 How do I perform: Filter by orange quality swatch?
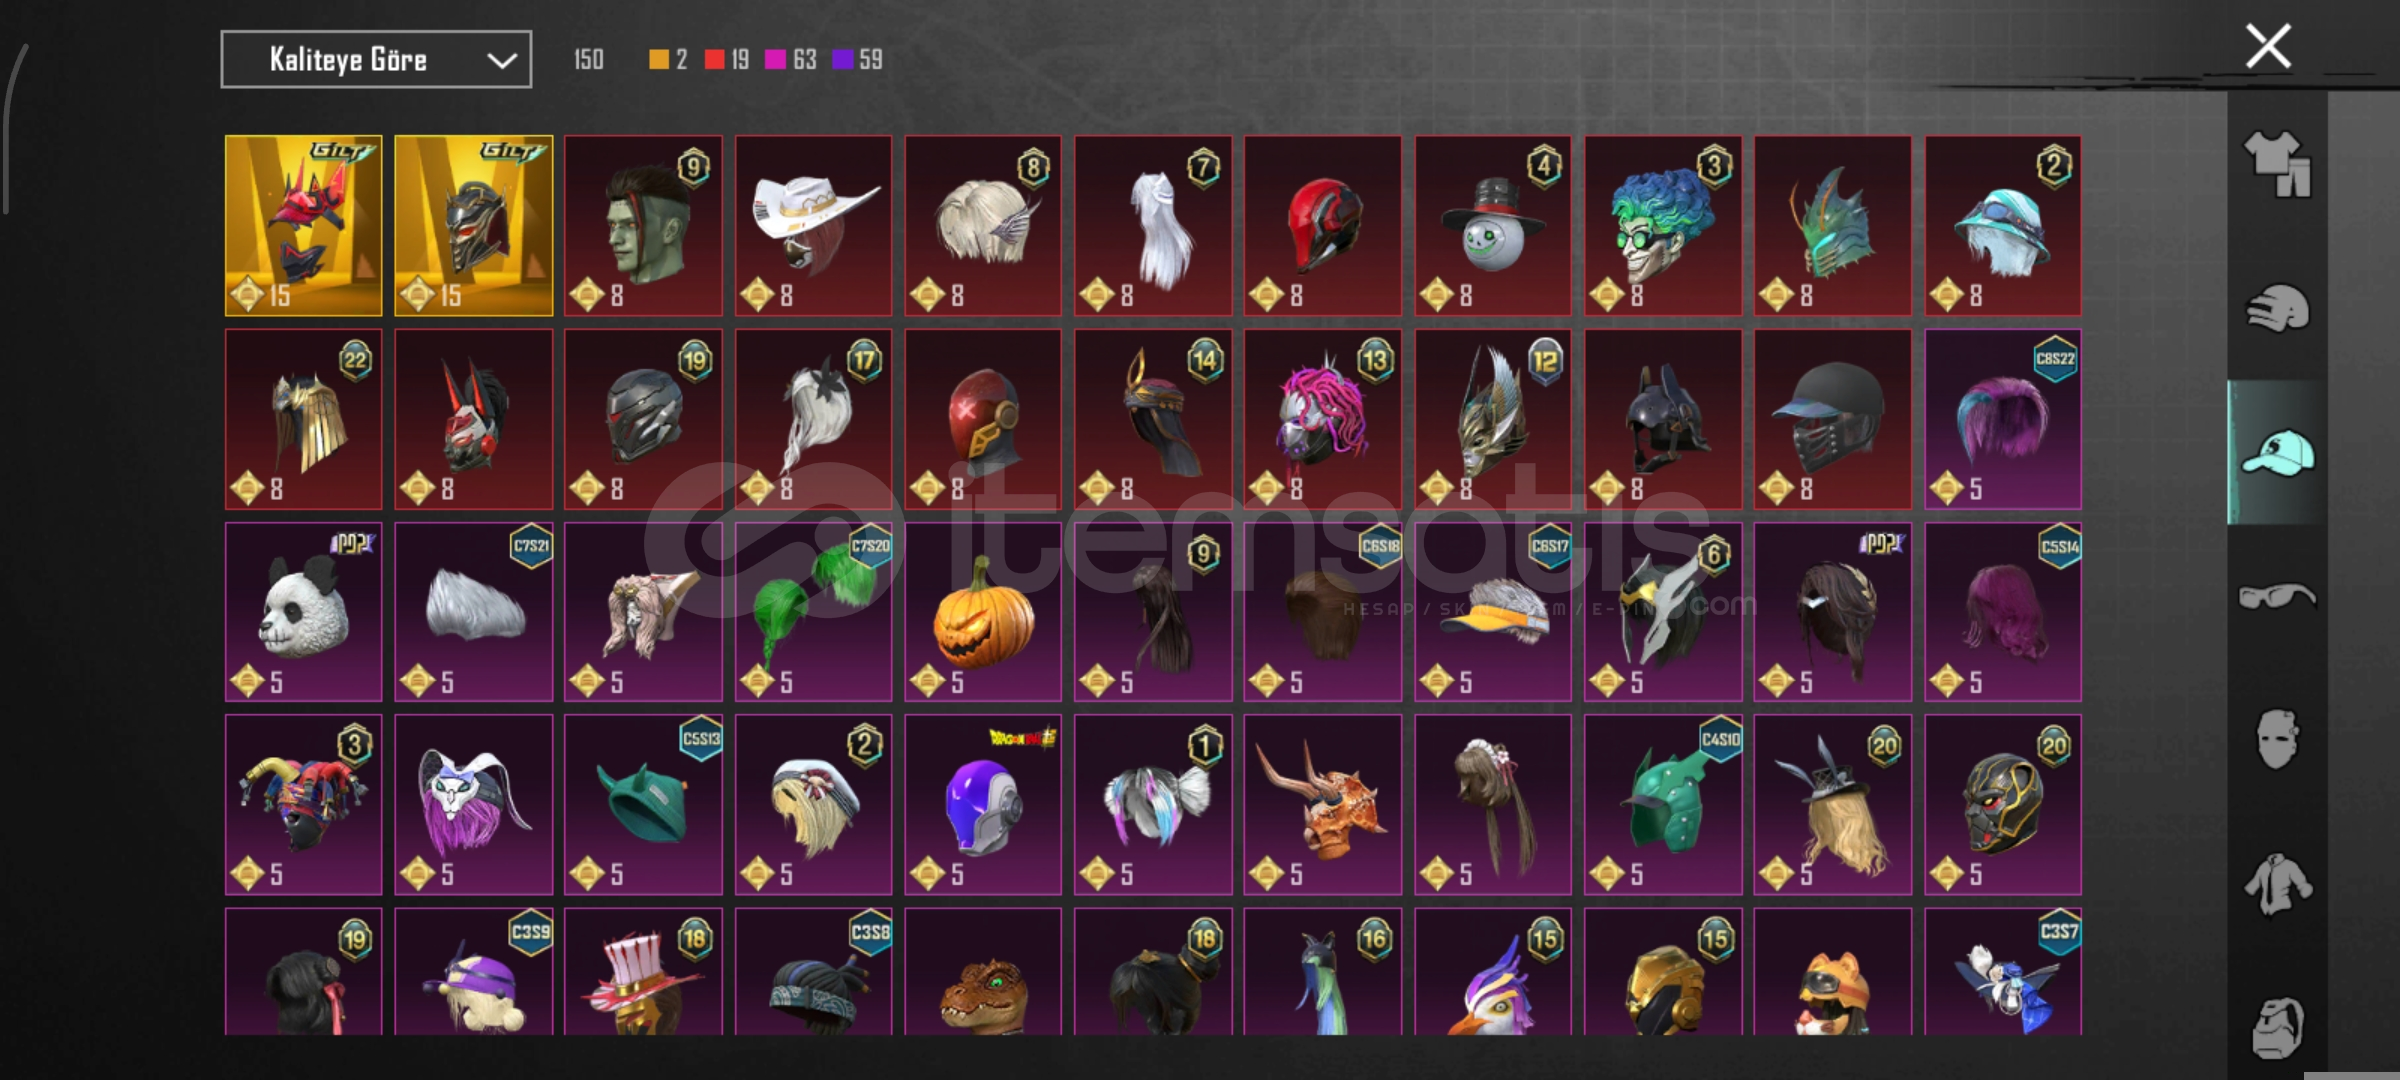pos(659,60)
